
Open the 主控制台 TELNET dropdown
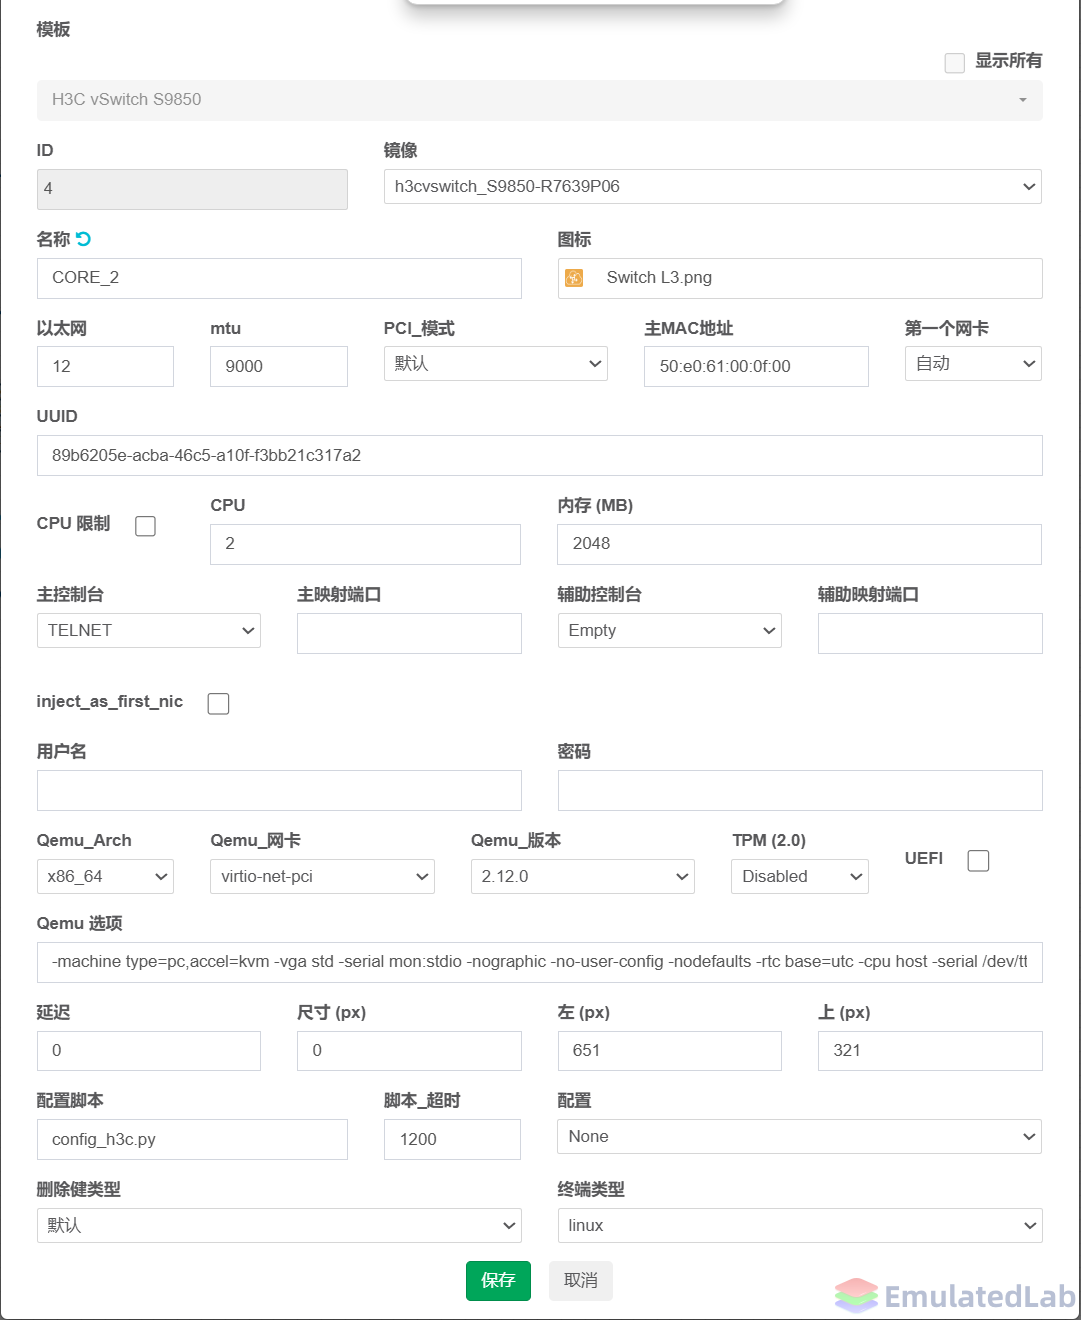click(149, 631)
